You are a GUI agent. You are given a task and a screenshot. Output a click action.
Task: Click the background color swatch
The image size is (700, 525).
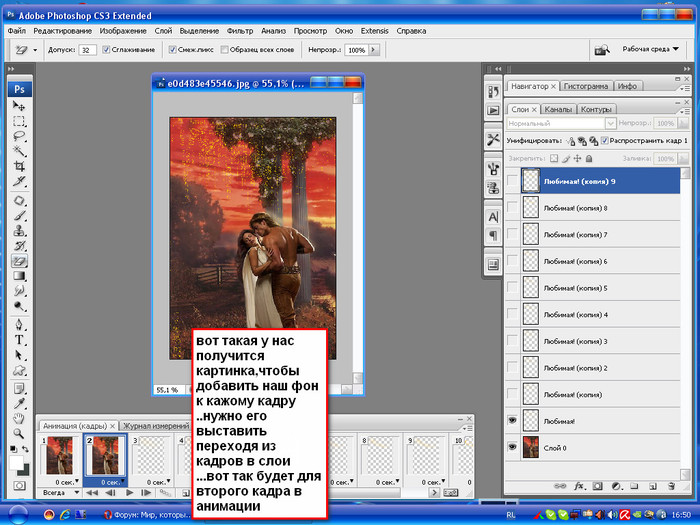pos(25,471)
